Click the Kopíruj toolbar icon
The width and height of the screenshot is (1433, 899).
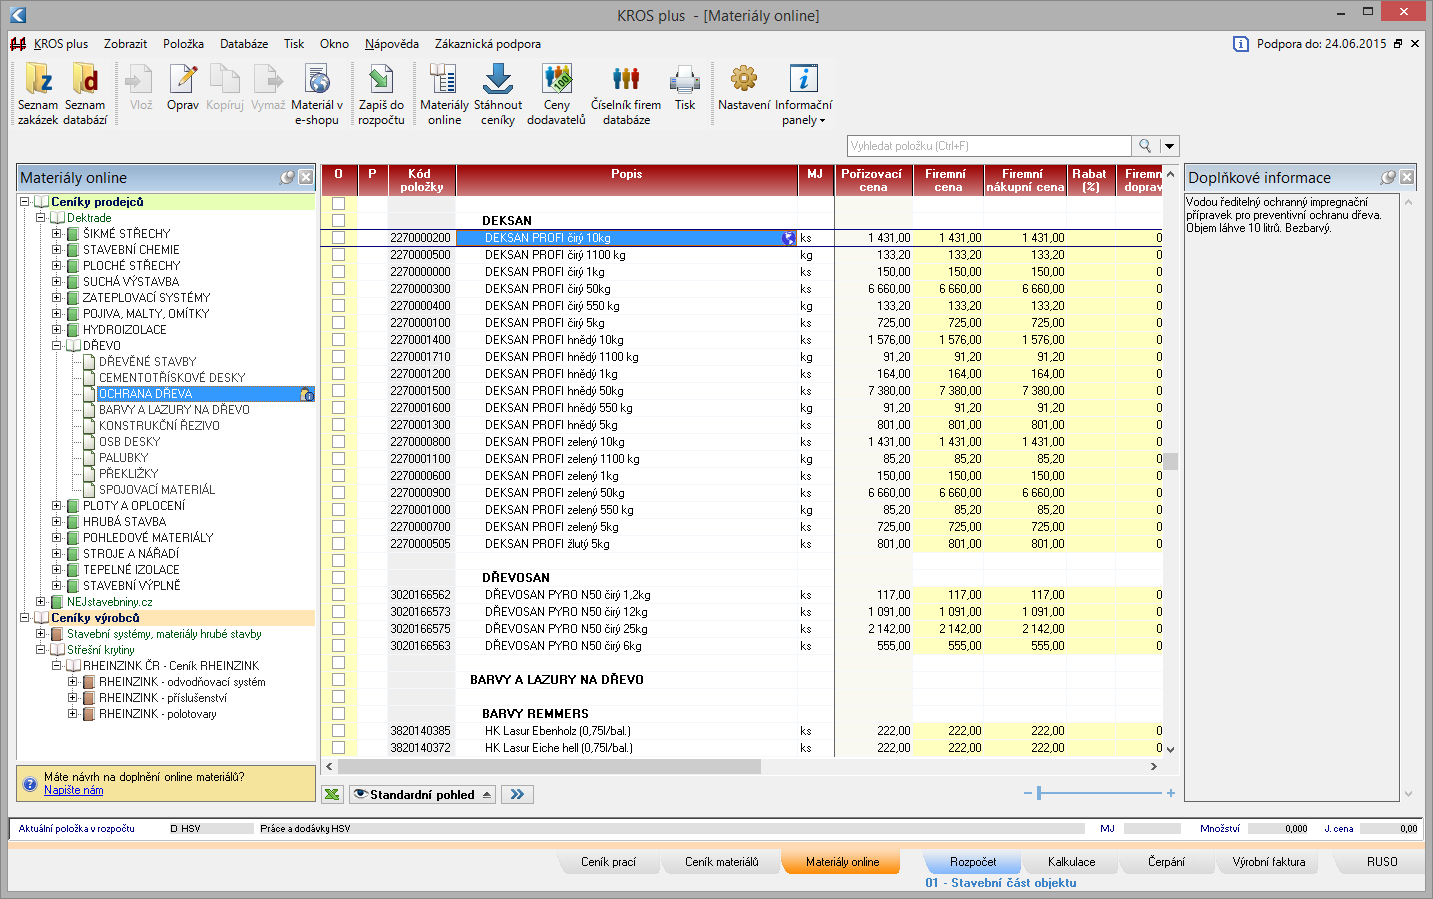(x=225, y=87)
